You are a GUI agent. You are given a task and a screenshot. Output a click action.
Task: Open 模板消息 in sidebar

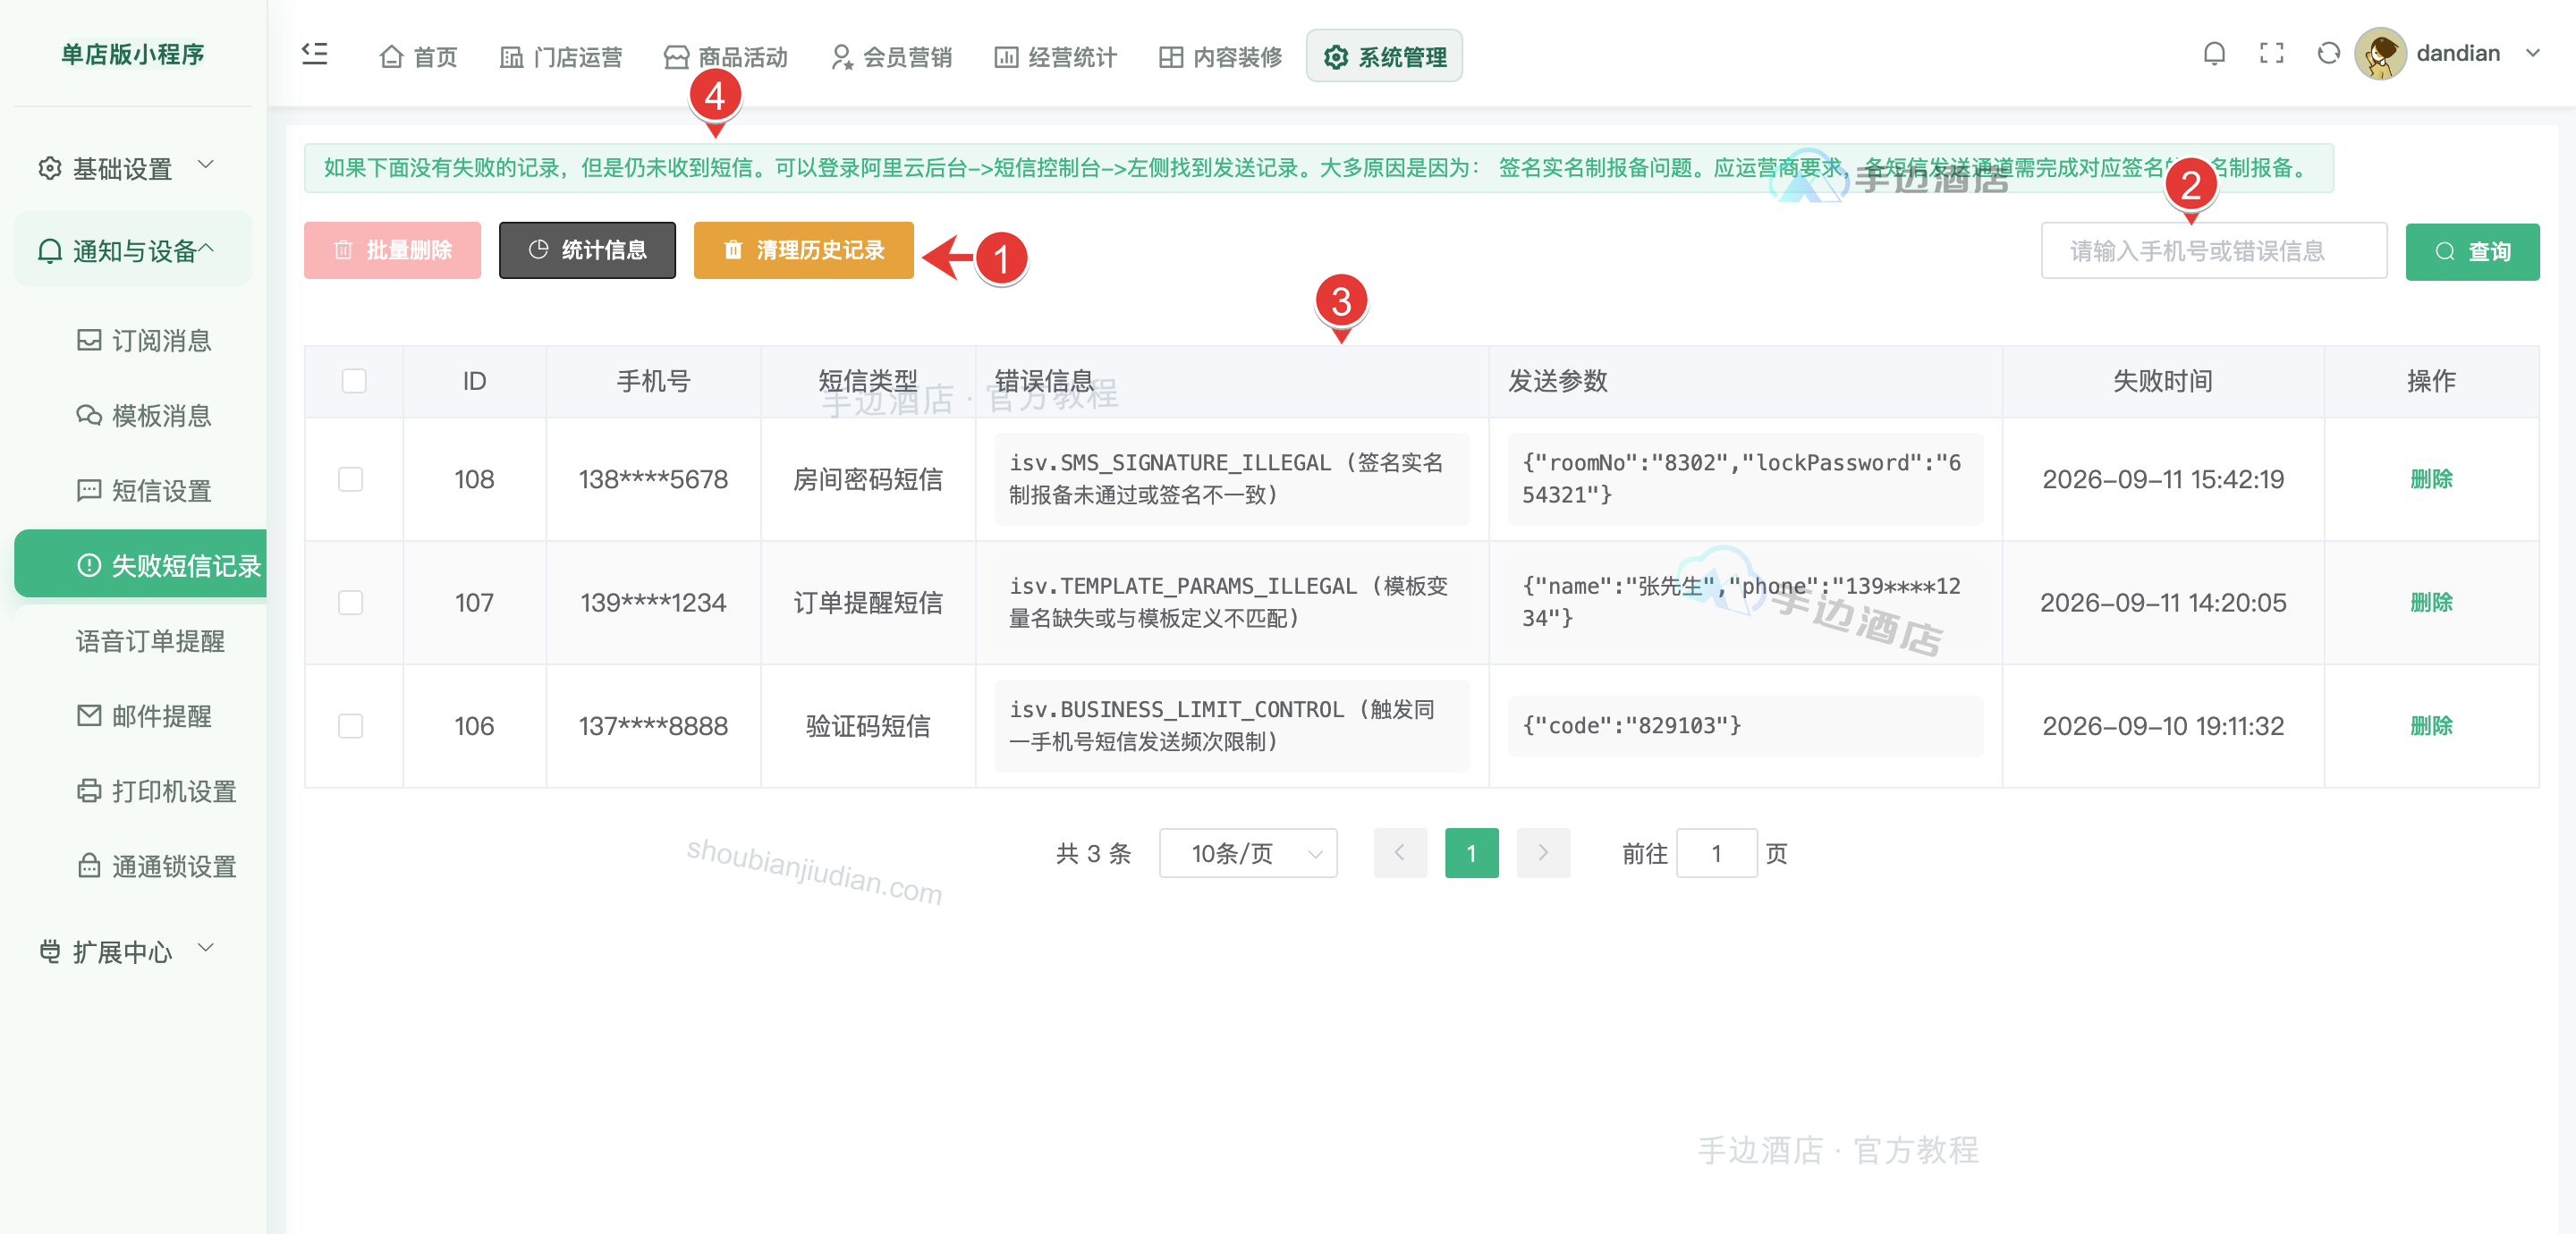coord(143,416)
